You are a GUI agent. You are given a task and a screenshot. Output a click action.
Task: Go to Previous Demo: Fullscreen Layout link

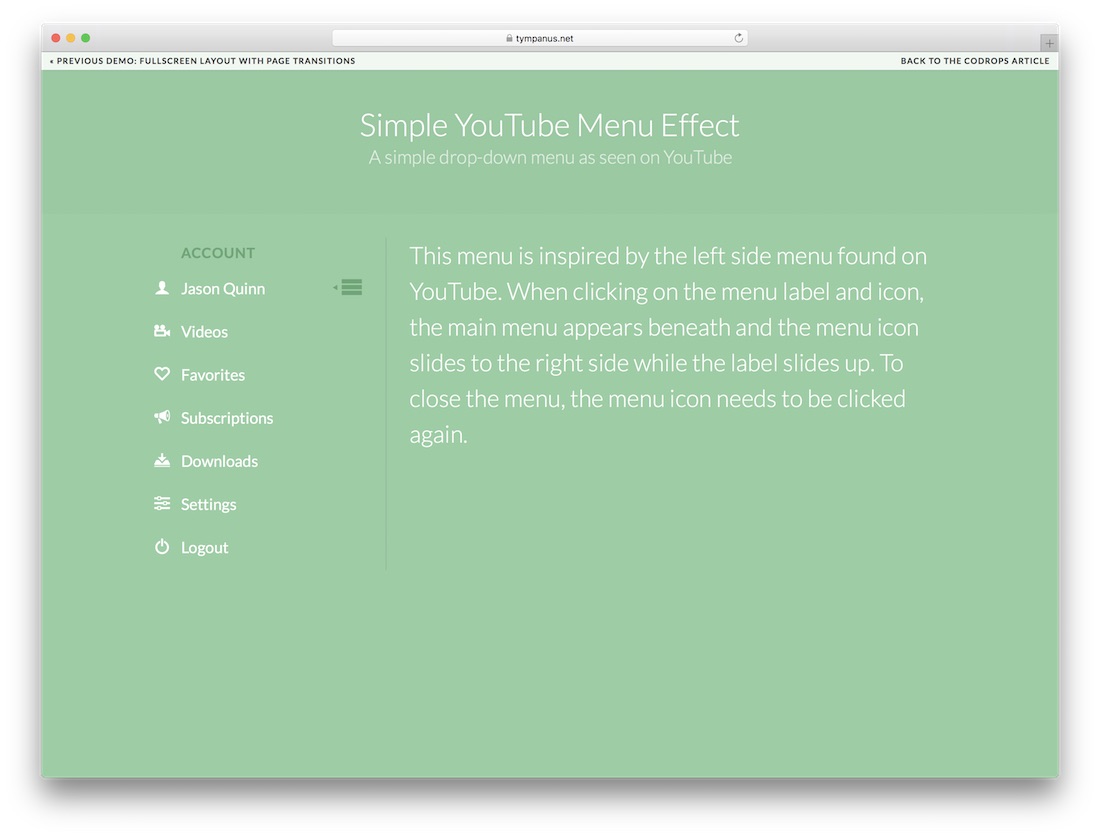point(203,61)
